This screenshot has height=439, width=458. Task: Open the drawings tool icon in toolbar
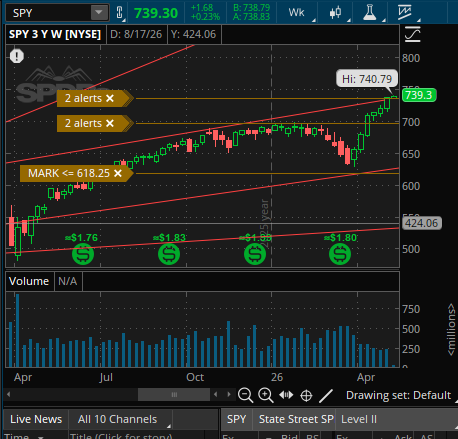point(405,13)
